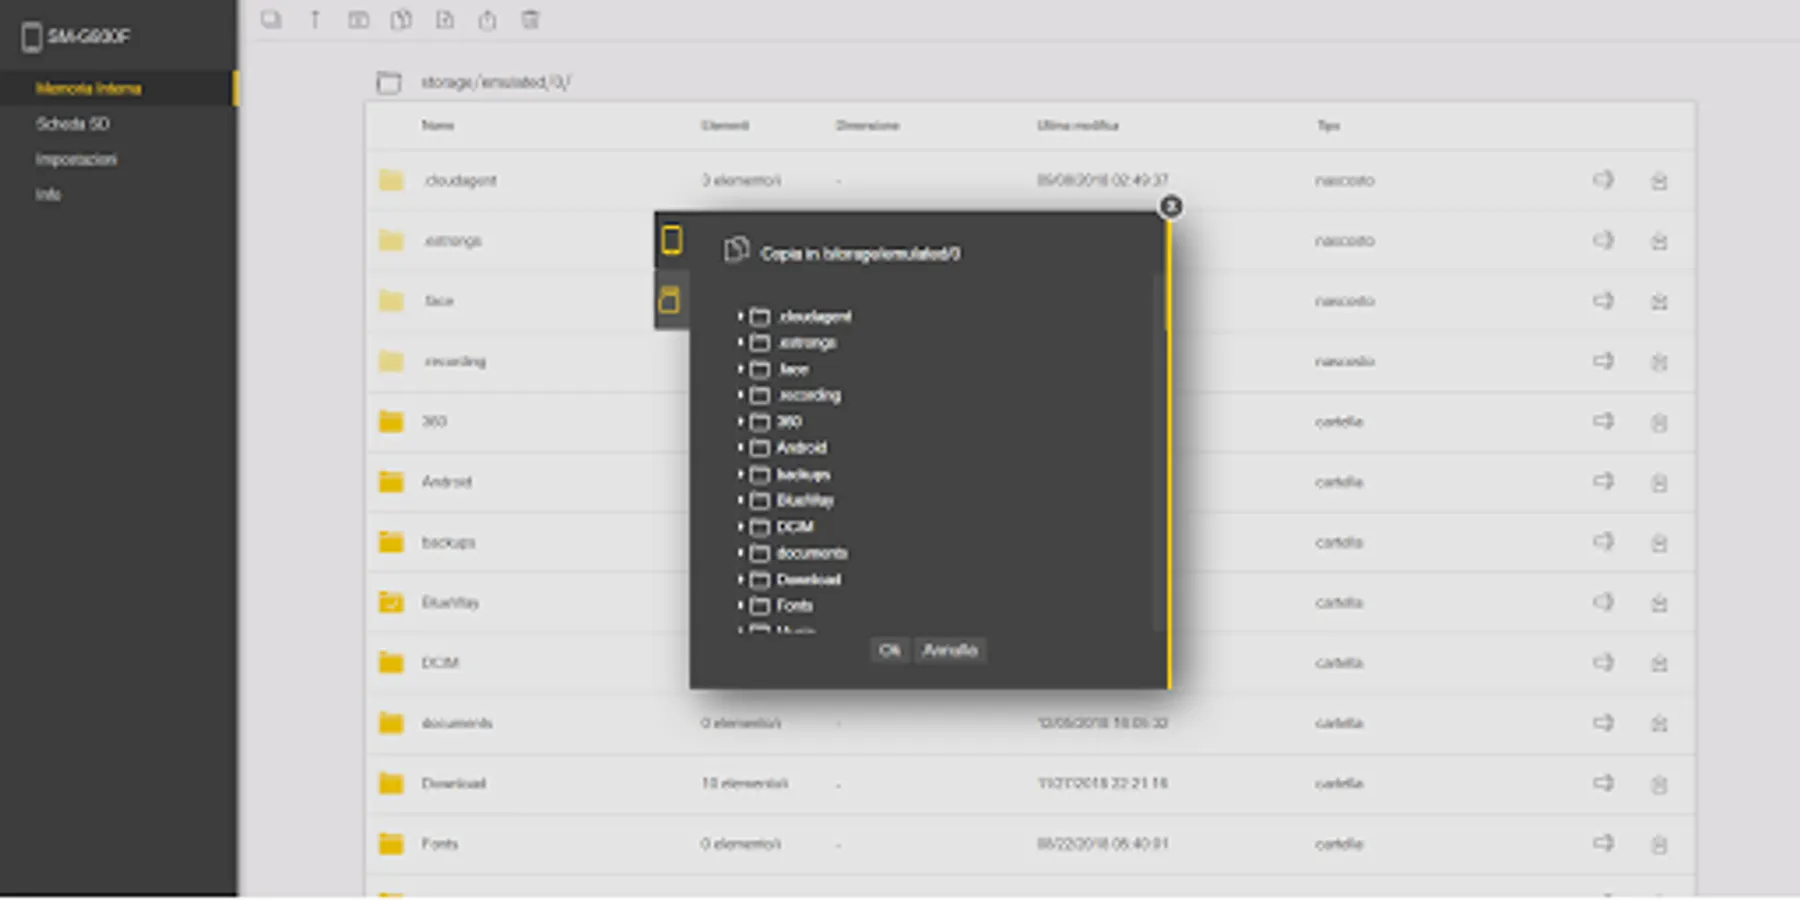
Task: Click the arrow icon in DCIM row
Action: pyautogui.click(x=1603, y=662)
